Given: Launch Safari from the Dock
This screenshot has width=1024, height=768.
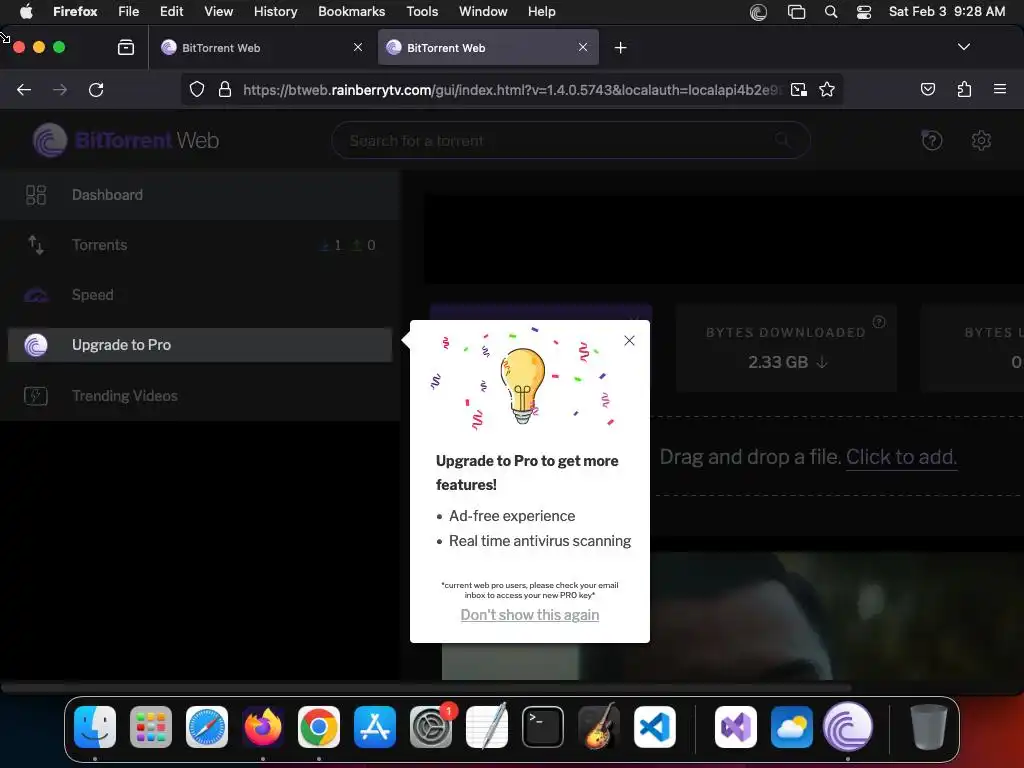Looking at the screenshot, I should (207, 727).
